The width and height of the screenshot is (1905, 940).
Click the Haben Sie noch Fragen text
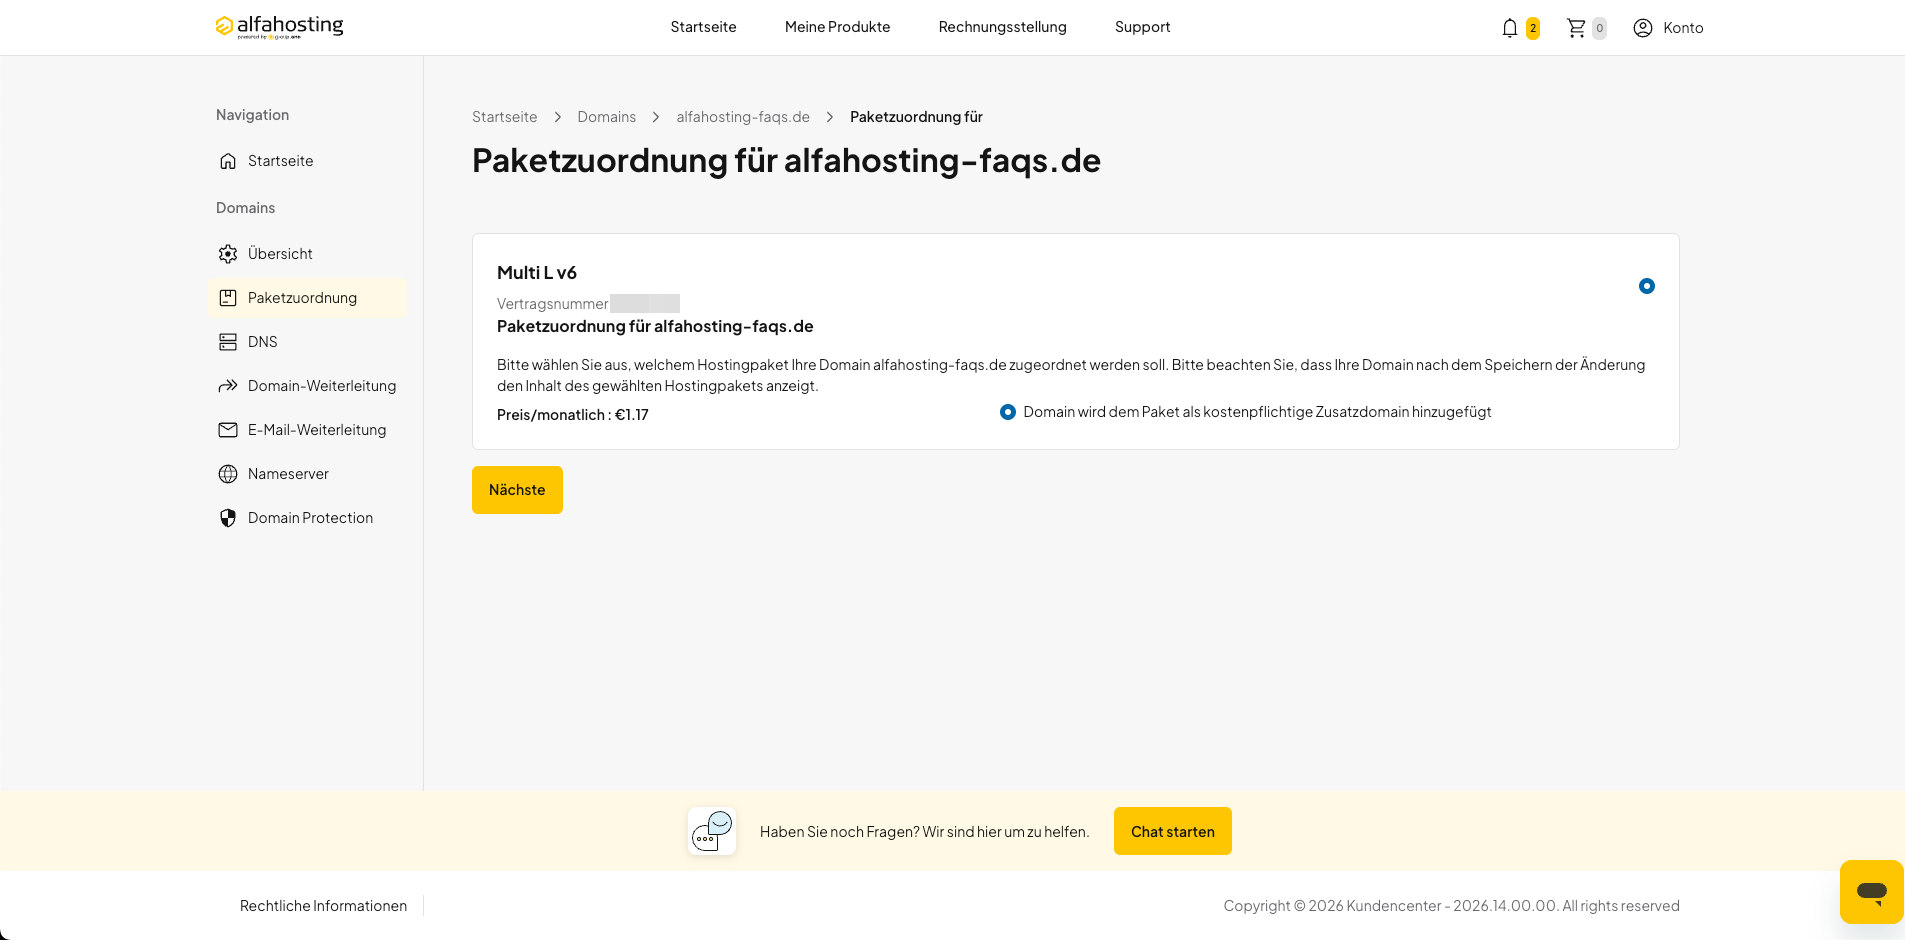click(x=924, y=832)
